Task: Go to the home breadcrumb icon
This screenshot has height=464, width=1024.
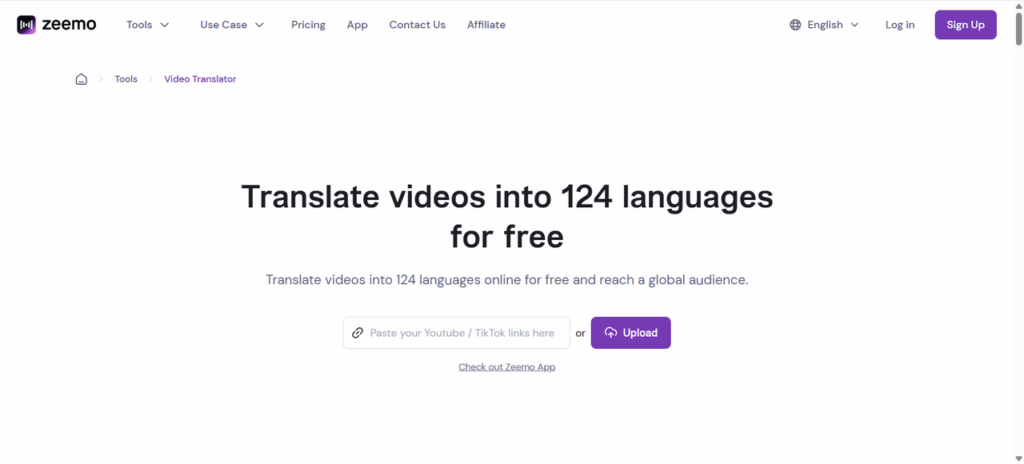Action: (x=82, y=79)
